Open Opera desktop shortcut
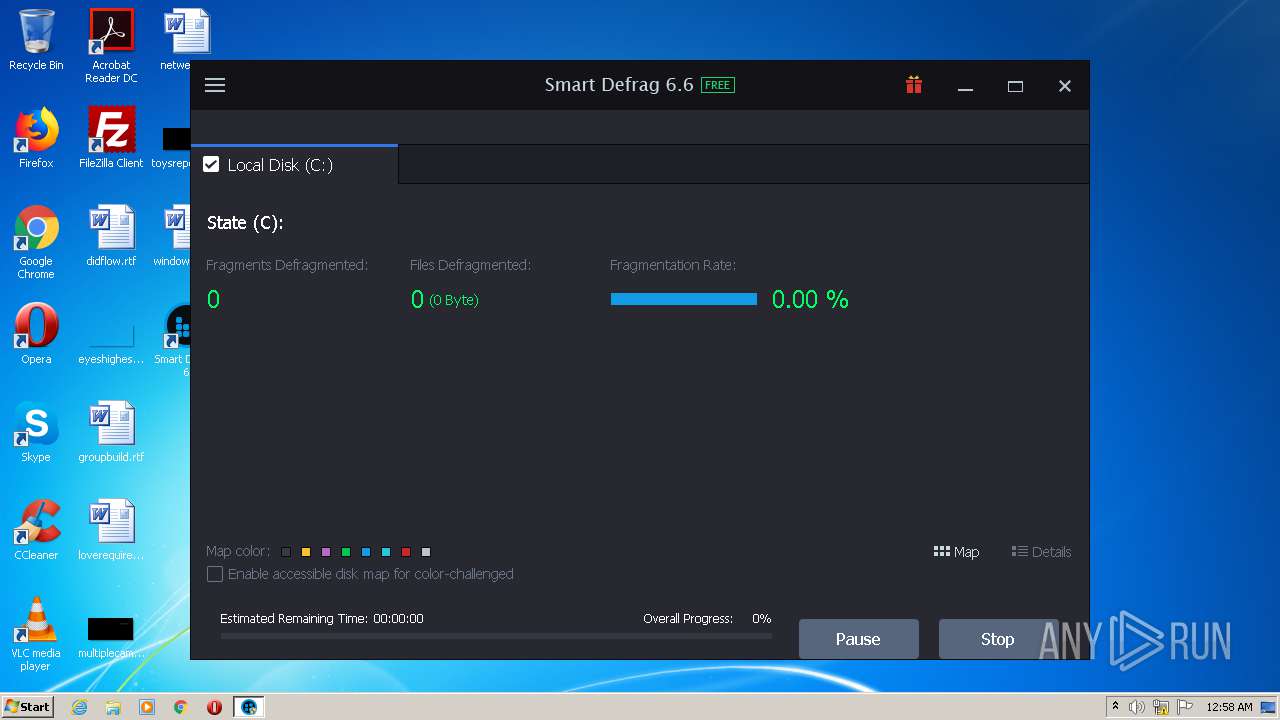This screenshot has height=720, width=1280. 36,334
